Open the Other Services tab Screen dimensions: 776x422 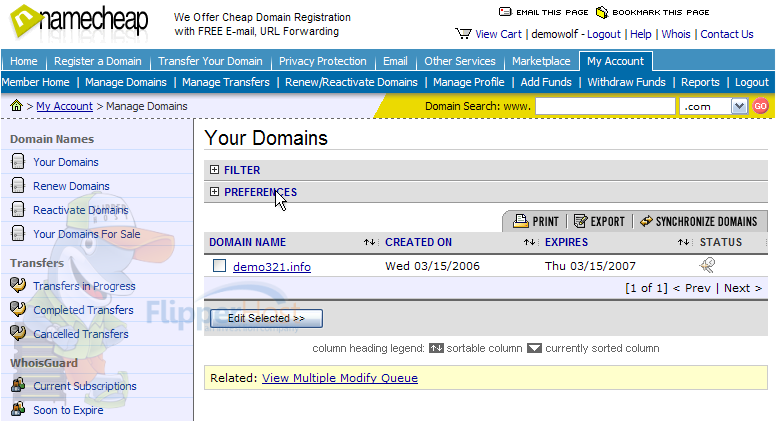click(460, 61)
